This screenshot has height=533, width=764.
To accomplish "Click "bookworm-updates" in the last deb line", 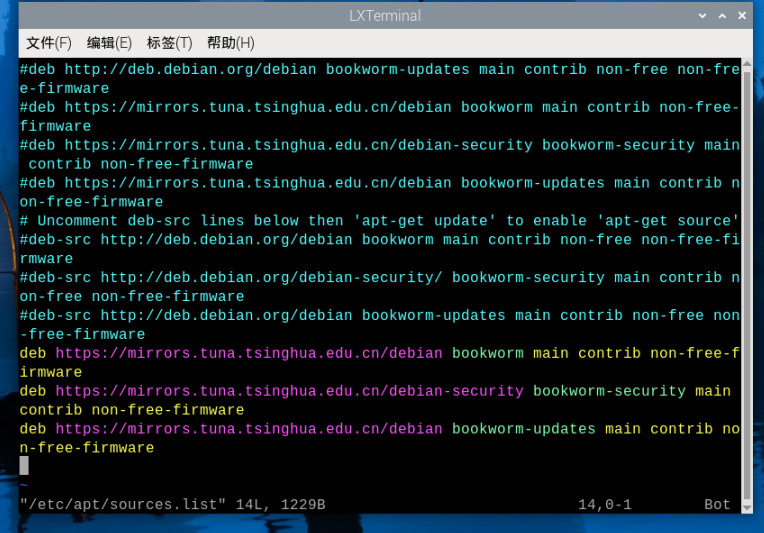I will point(524,429).
